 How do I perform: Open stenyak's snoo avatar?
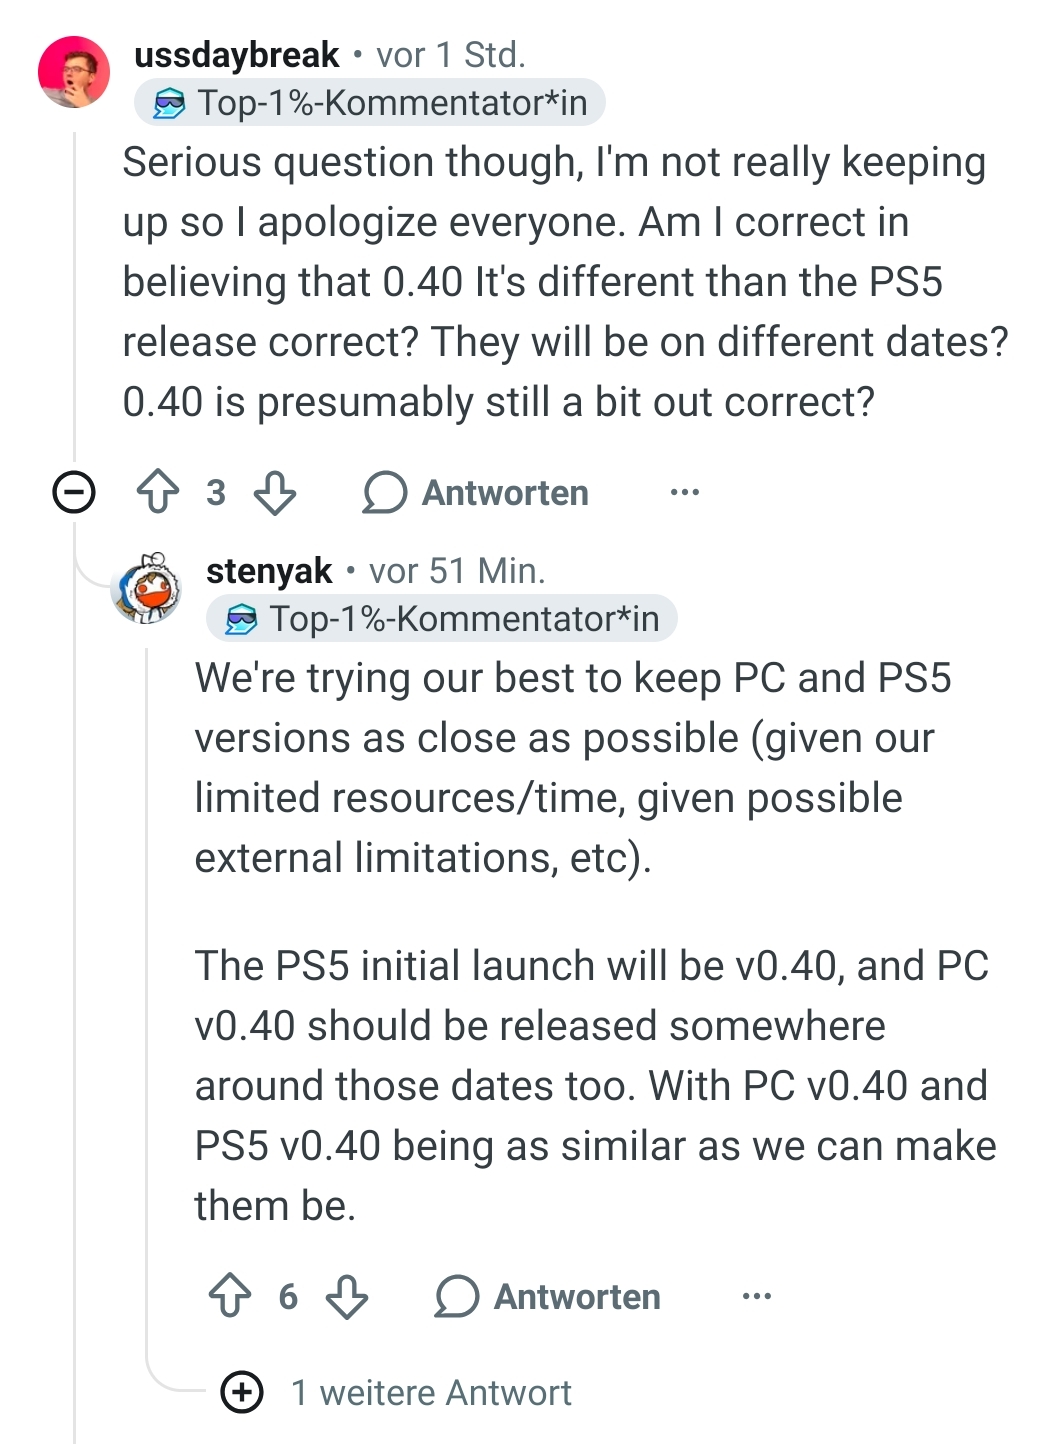(147, 588)
